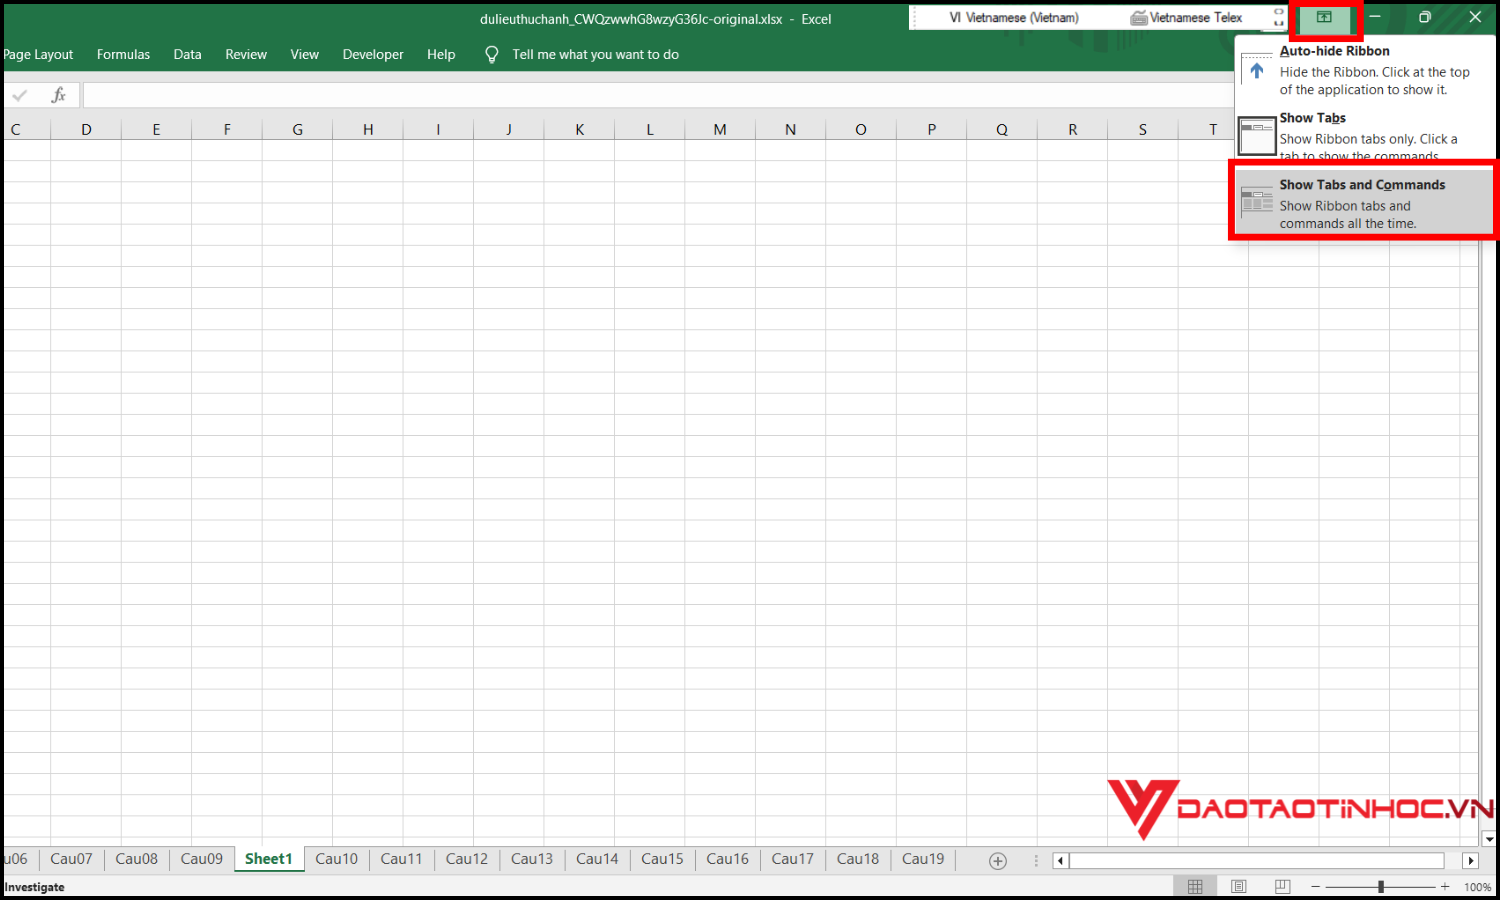This screenshot has height=900, width=1500.
Task: Open the Developer ribbon tab
Action: pyautogui.click(x=373, y=55)
